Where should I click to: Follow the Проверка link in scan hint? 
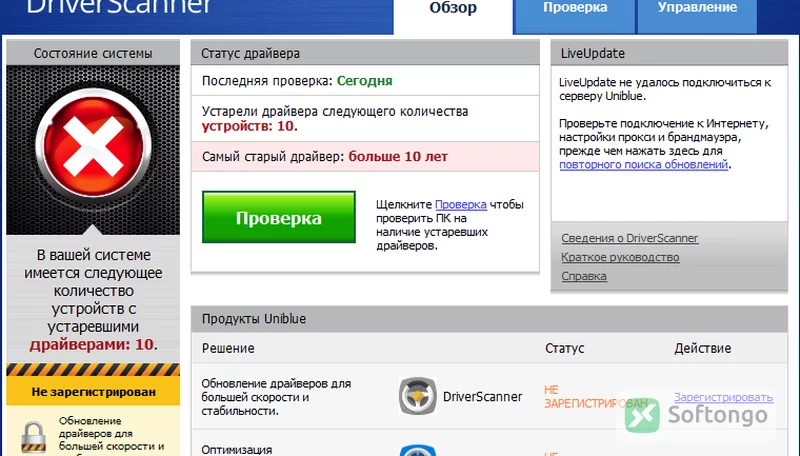[x=461, y=205]
